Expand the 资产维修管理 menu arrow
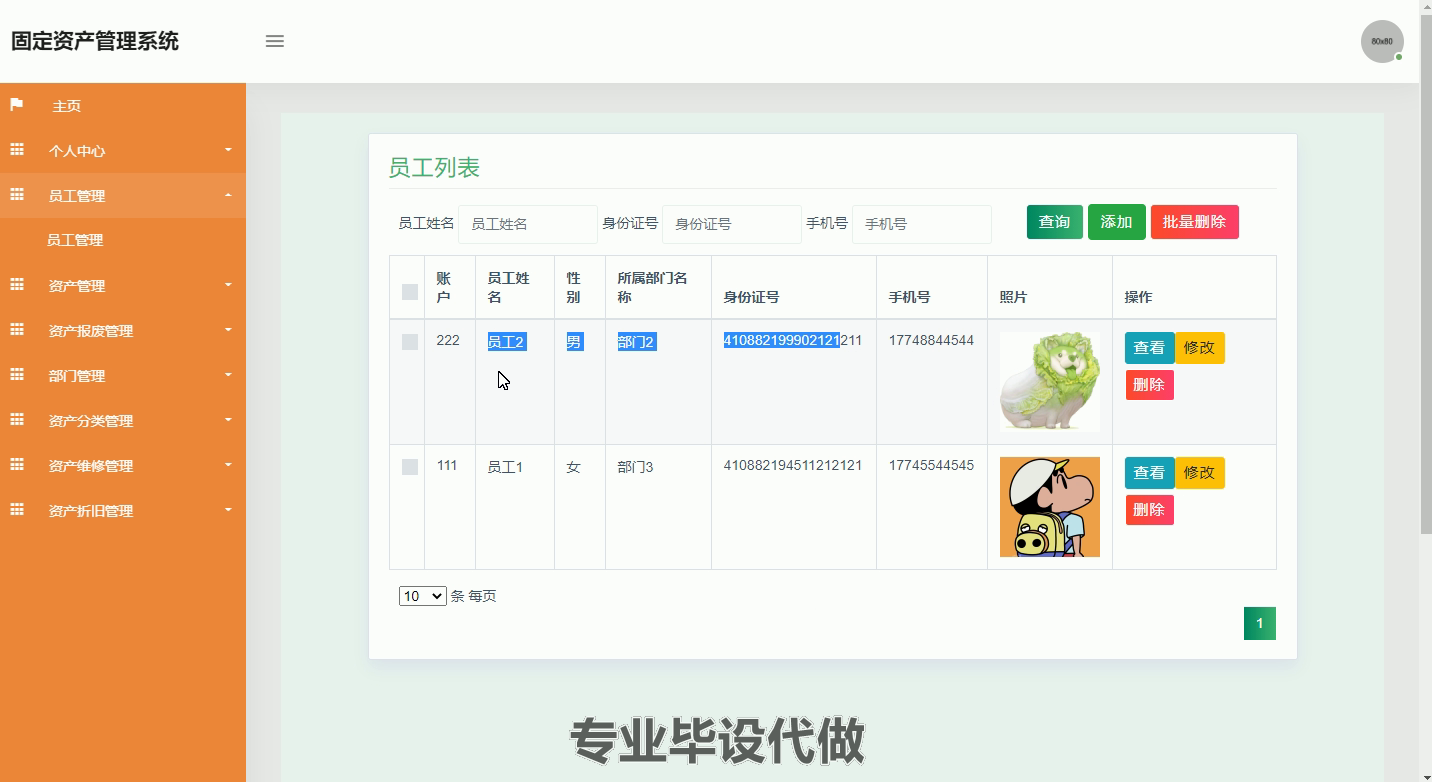This screenshot has width=1432, height=782. pyautogui.click(x=228, y=465)
